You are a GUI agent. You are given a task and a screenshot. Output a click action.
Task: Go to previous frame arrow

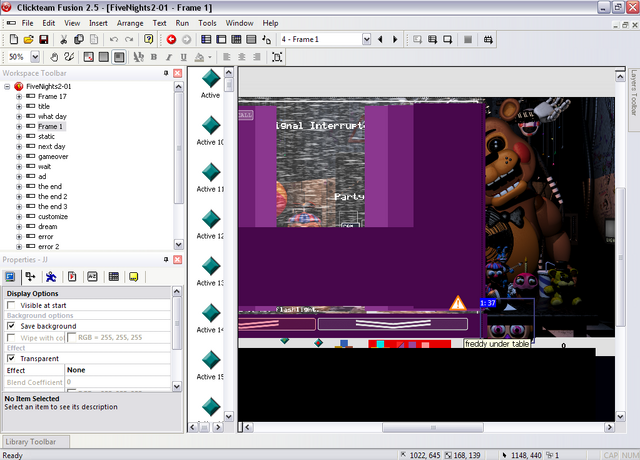point(380,39)
